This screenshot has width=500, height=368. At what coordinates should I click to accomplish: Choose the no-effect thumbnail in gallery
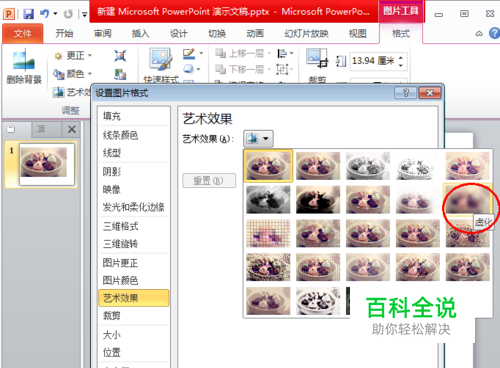click(x=268, y=166)
